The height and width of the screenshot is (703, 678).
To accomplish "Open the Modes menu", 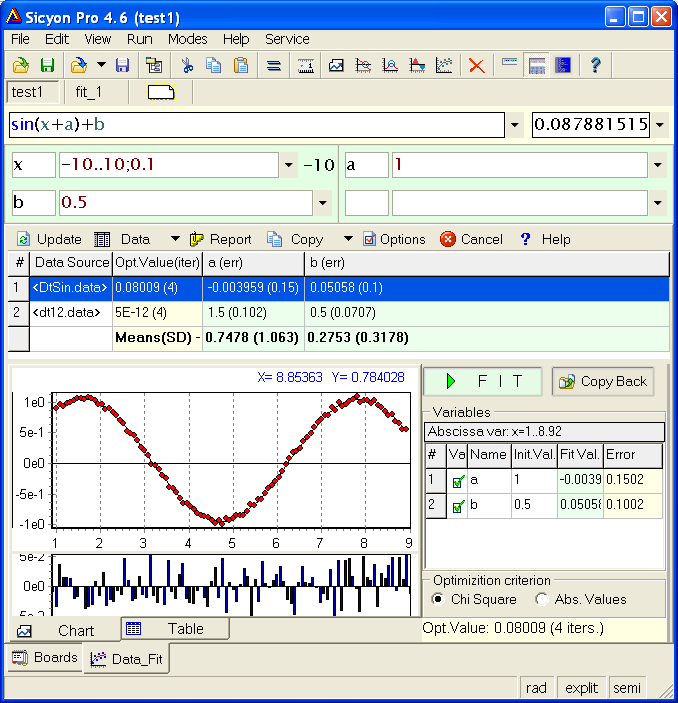I will 187,39.
